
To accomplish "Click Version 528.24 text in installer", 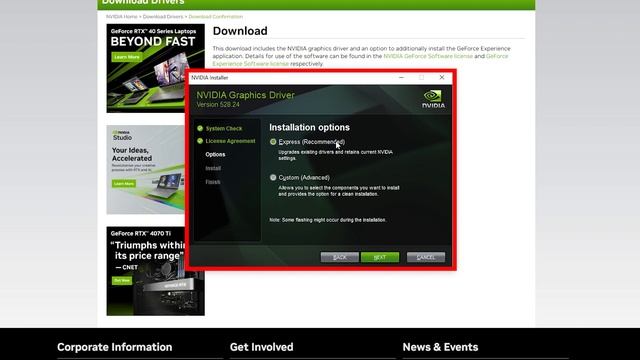I will click(x=218, y=105).
